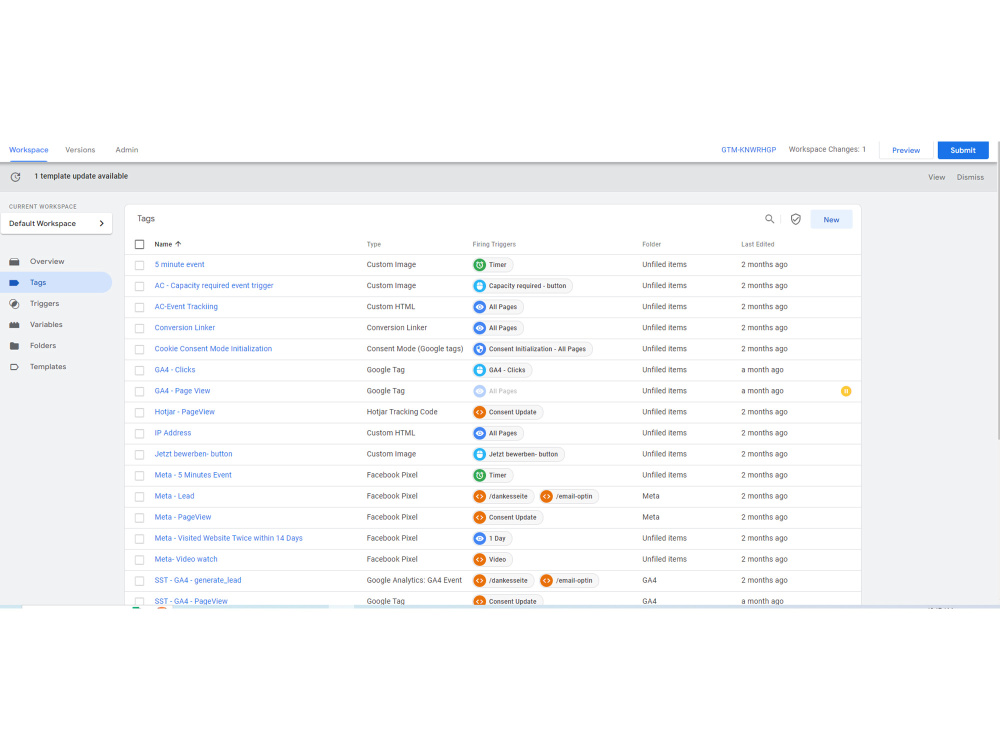The width and height of the screenshot is (1000, 750).
Task: Switch to the Workspace tab
Action: [x=29, y=150]
